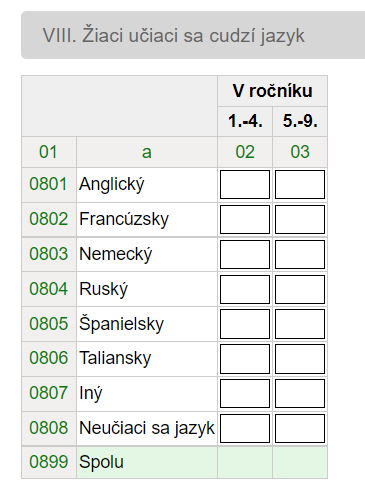Activate the Taliansky input in column 03
Viewport: 365px width, 491px height.
[x=300, y=359]
